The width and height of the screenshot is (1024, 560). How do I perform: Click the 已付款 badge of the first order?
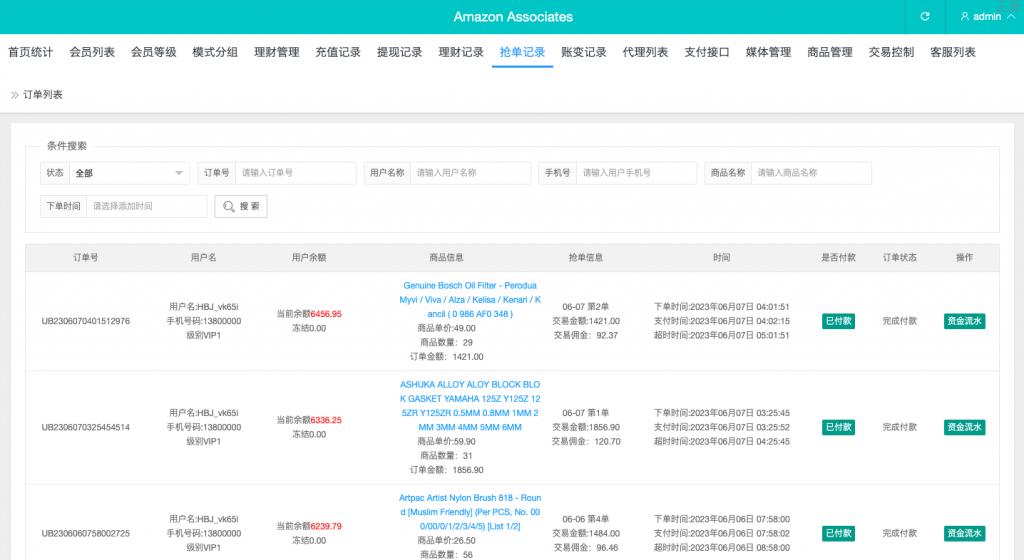(x=838, y=321)
